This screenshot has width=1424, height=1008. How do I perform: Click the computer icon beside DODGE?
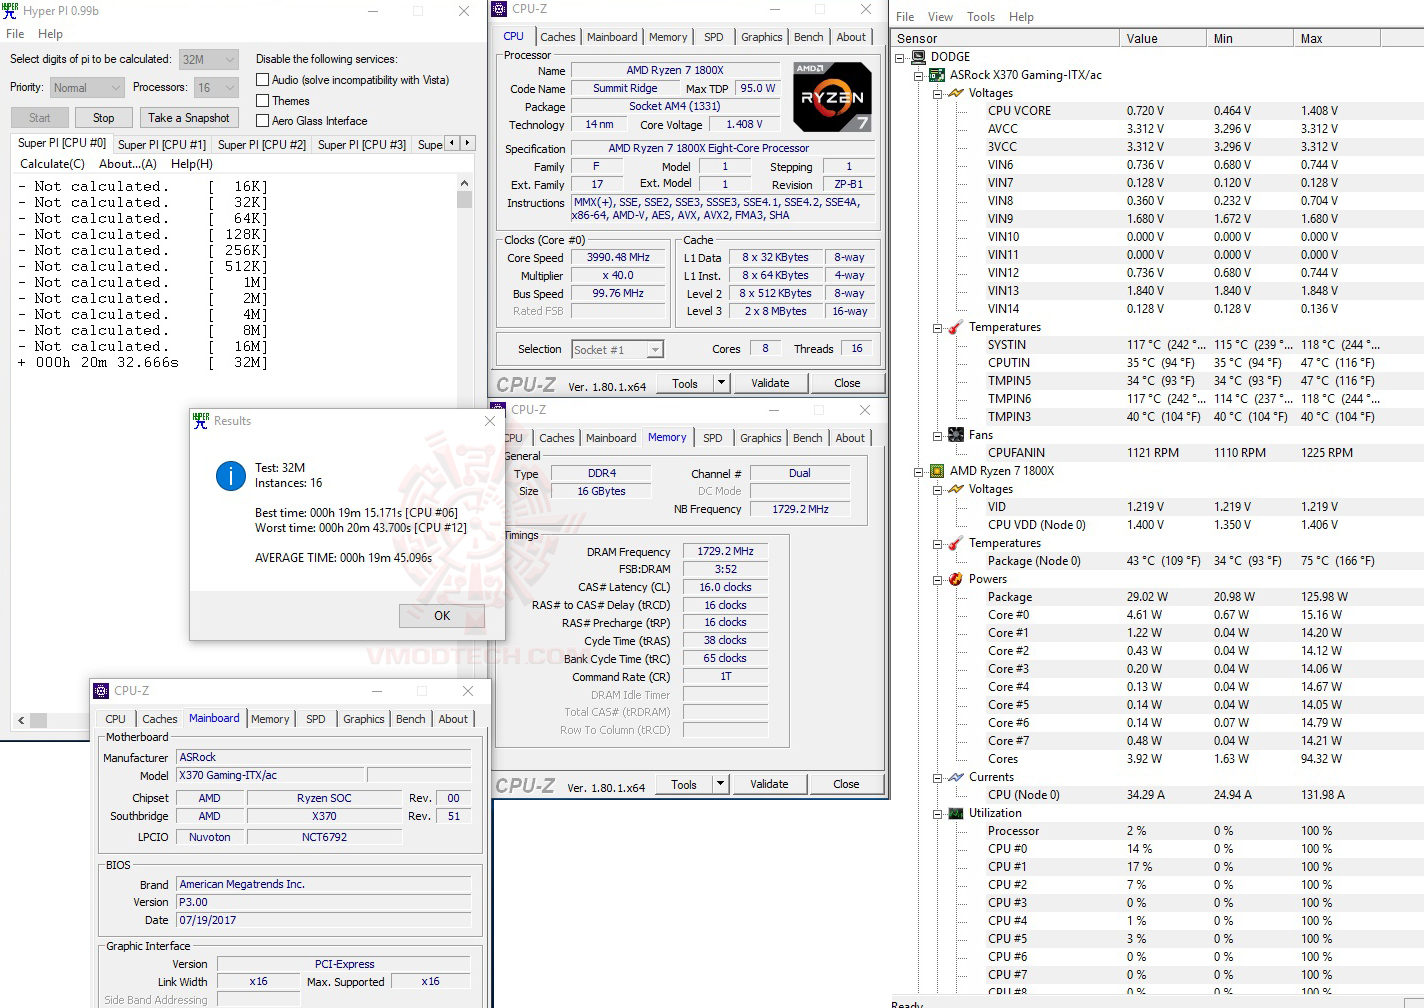[x=918, y=57]
